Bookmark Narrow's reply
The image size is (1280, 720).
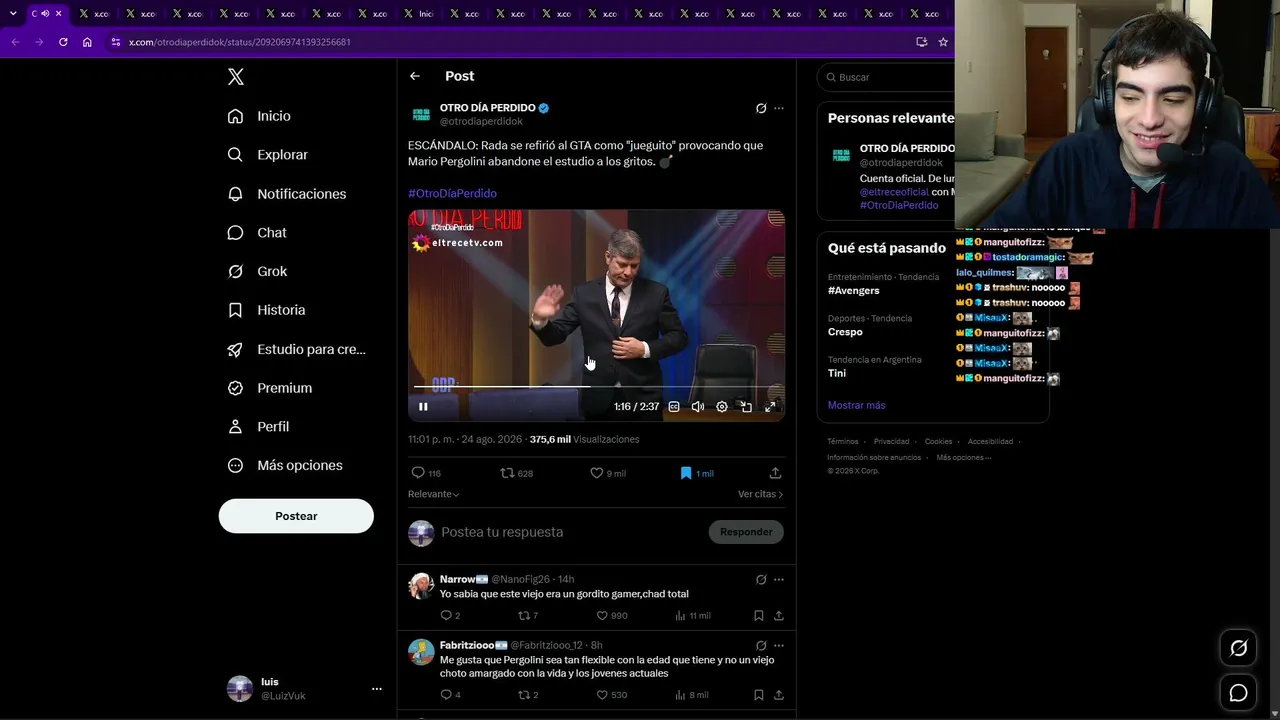(x=758, y=616)
